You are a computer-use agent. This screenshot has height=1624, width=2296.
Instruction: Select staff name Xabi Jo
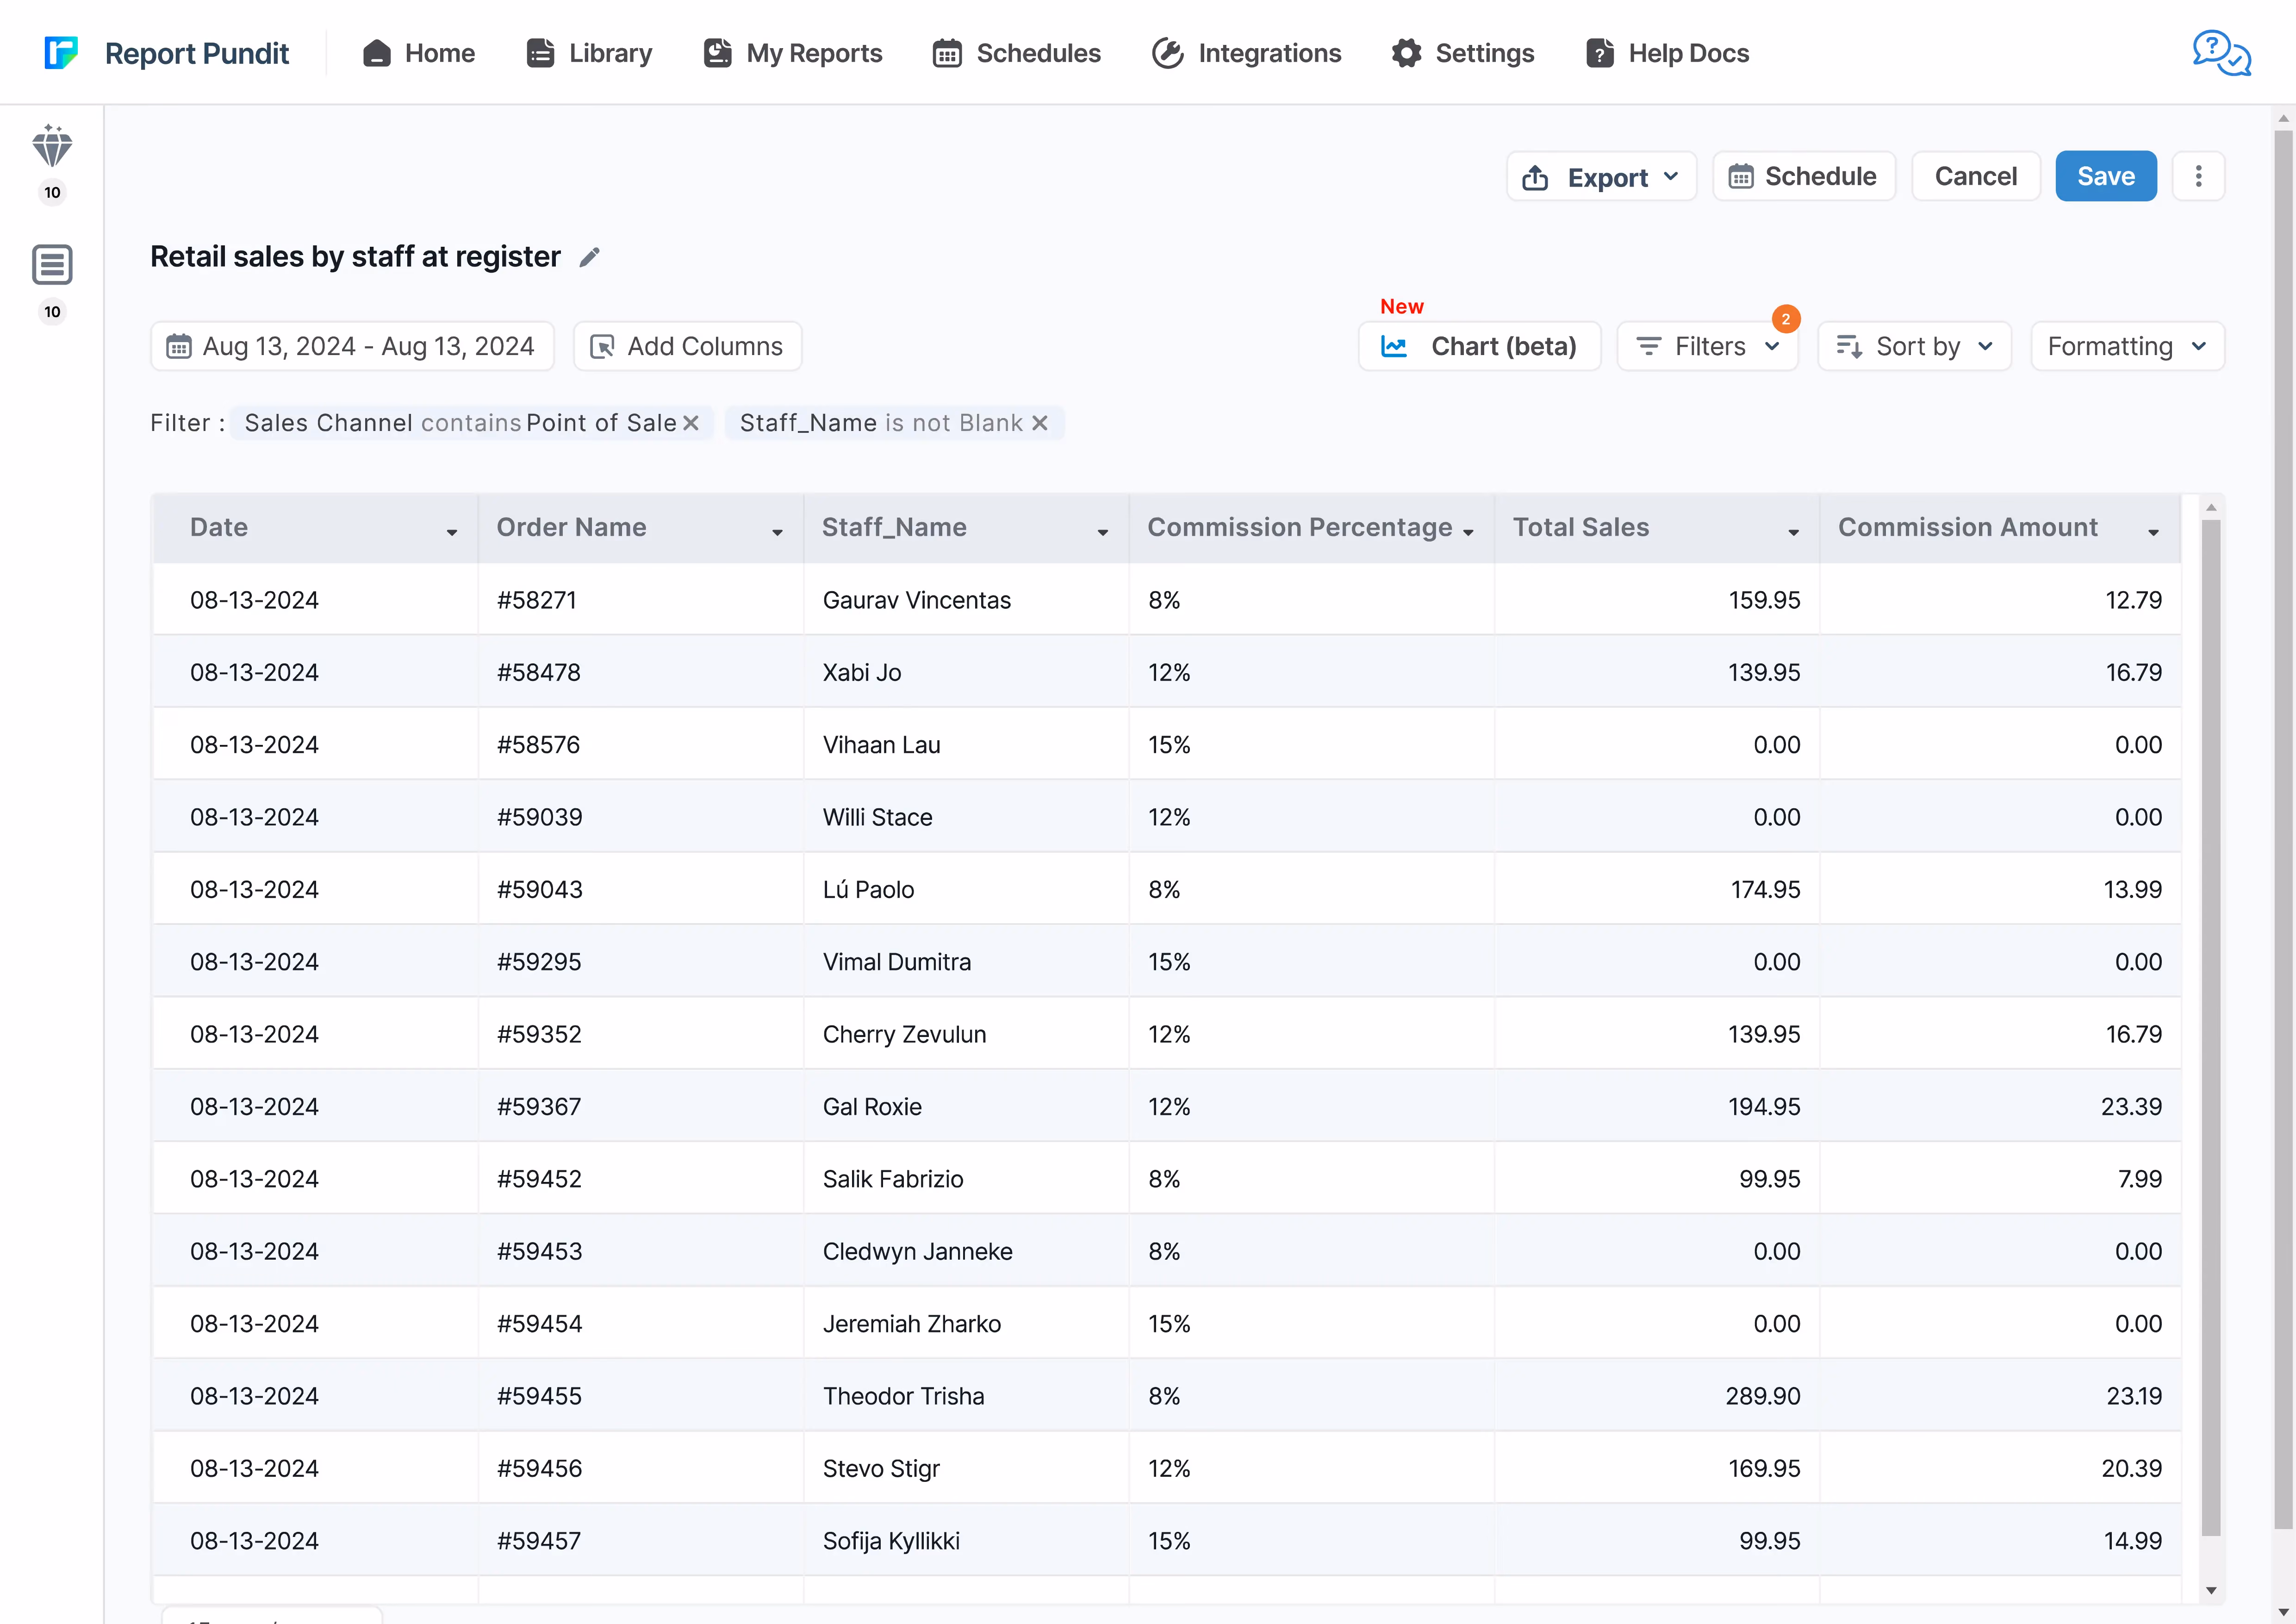click(862, 673)
